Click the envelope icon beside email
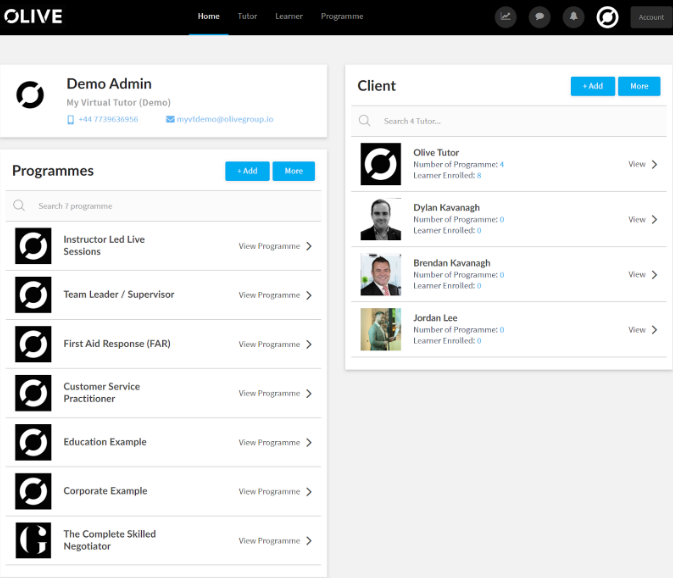Viewport: 673px width, 578px height. click(170, 119)
